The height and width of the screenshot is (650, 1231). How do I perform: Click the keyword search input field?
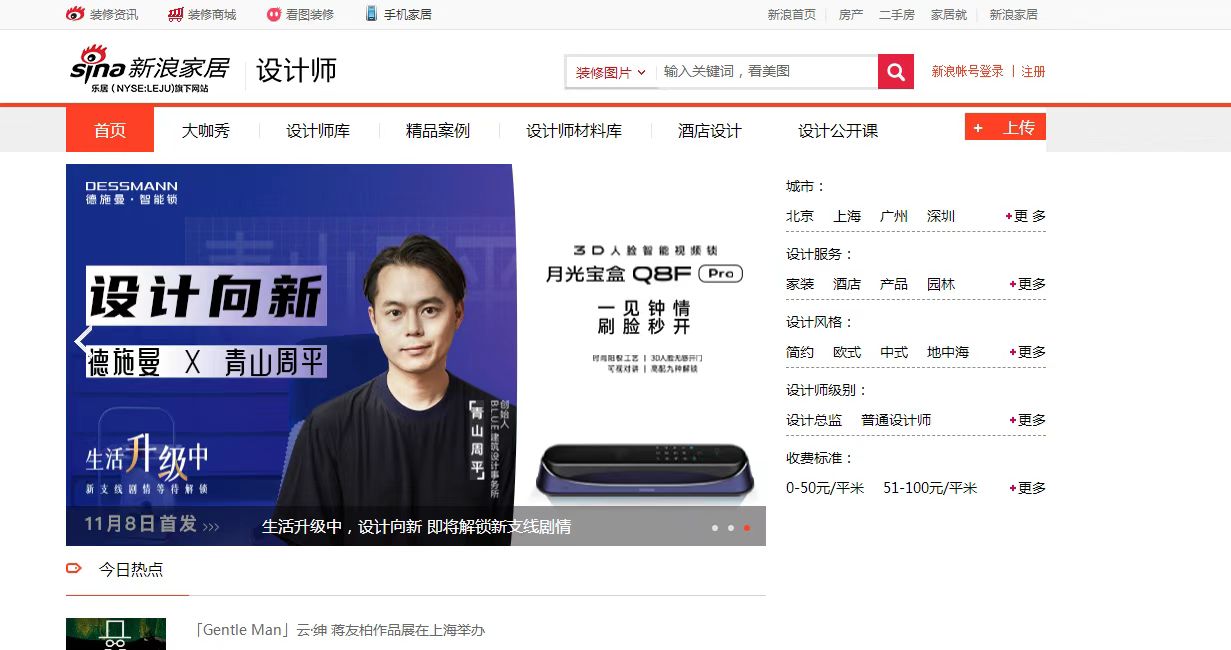766,72
